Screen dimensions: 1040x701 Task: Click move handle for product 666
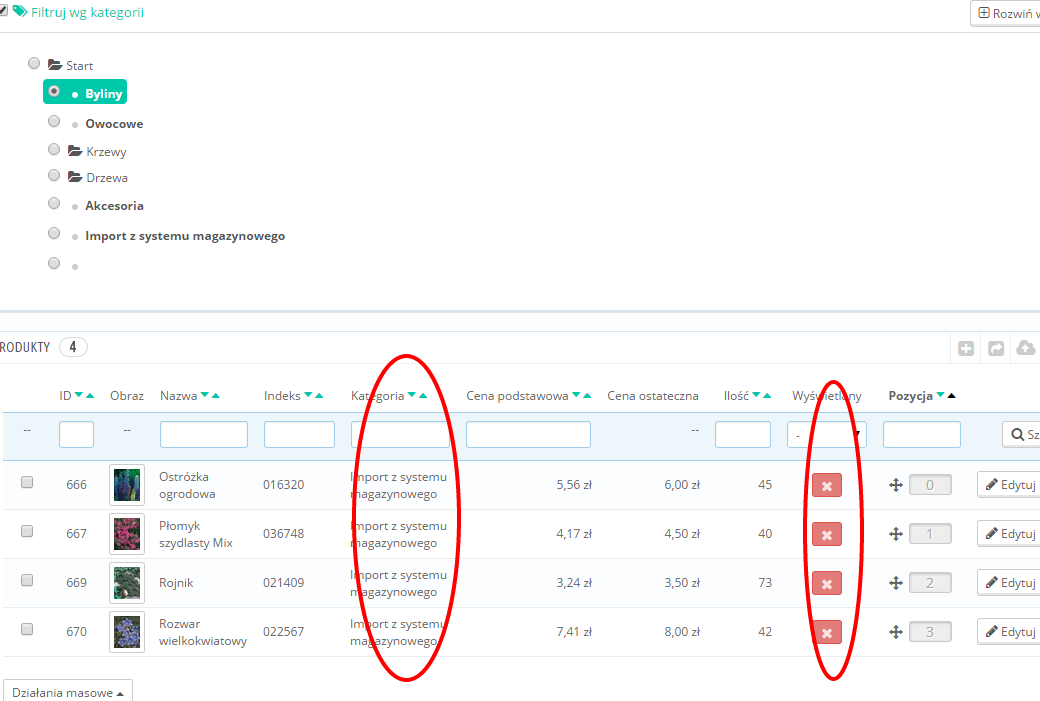[x=895, y=485]
